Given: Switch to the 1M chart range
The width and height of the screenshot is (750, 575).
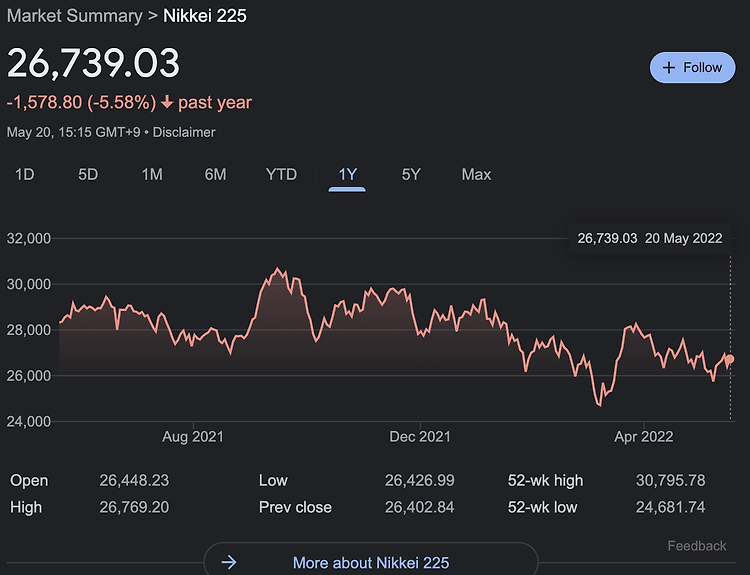Looking at the screenshot, I should click(x=152, y=175).
